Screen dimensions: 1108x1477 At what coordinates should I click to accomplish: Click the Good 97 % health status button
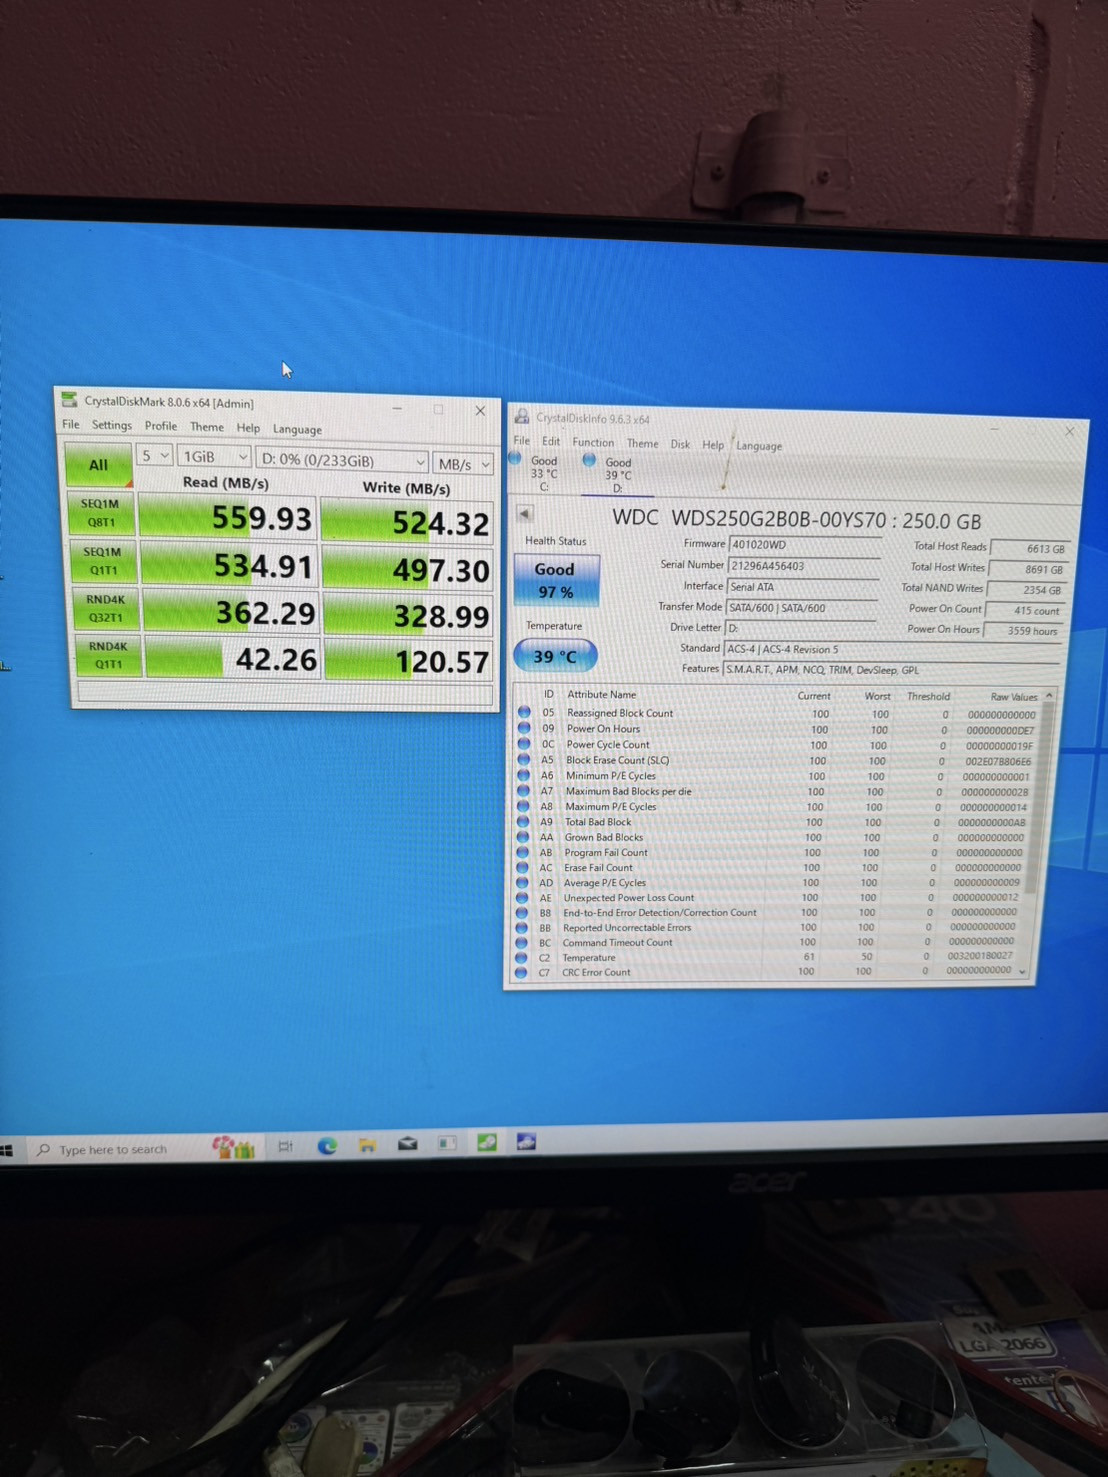(556, 580)
